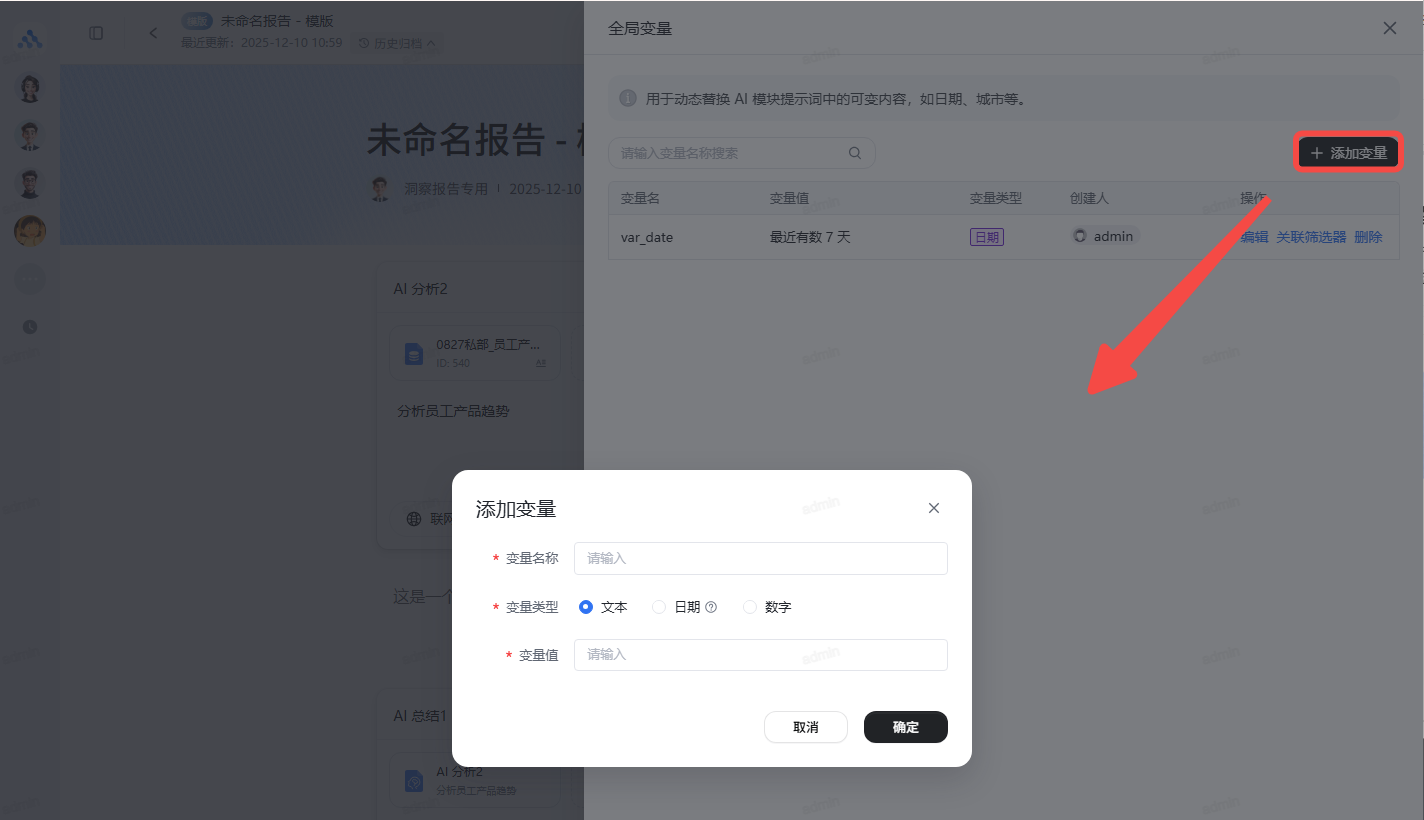The height and width of the screenshot is (820, 1424).
Task: Click the var_date variable name cell
Action: pos(647,237)
